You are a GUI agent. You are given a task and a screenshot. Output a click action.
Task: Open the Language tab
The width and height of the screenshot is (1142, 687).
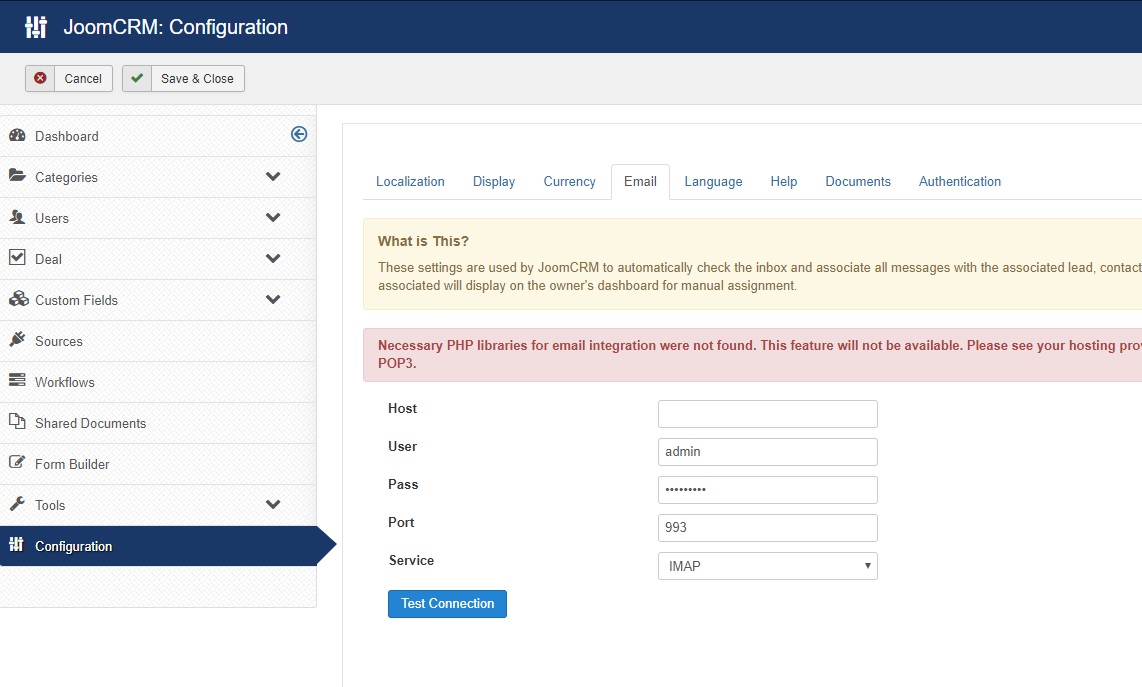[713, 181]
